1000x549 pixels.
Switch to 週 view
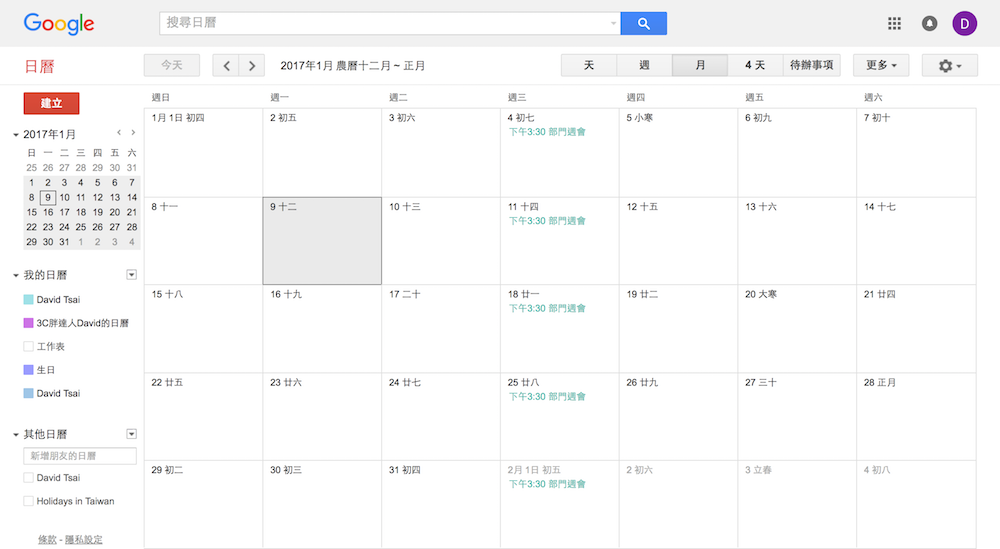(644, 66)
